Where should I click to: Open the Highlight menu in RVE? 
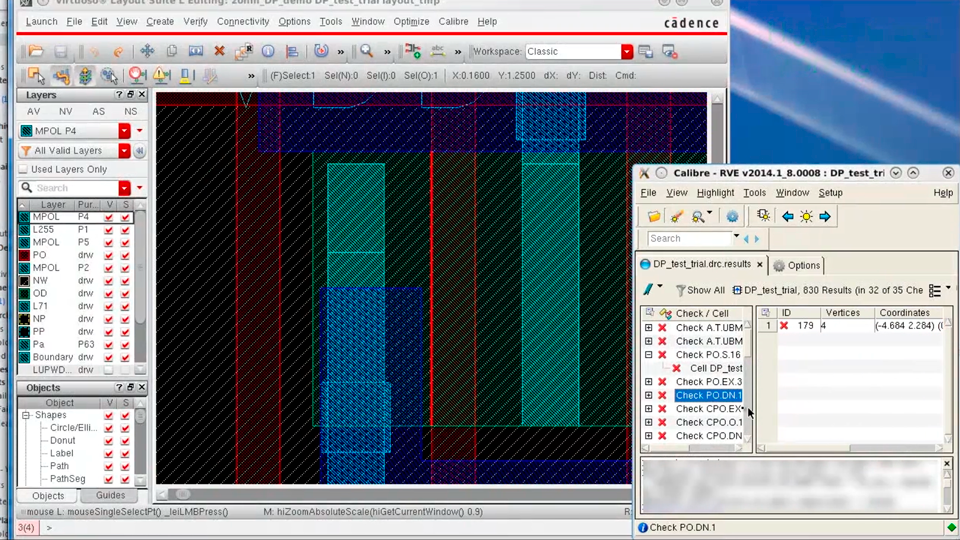715,193
